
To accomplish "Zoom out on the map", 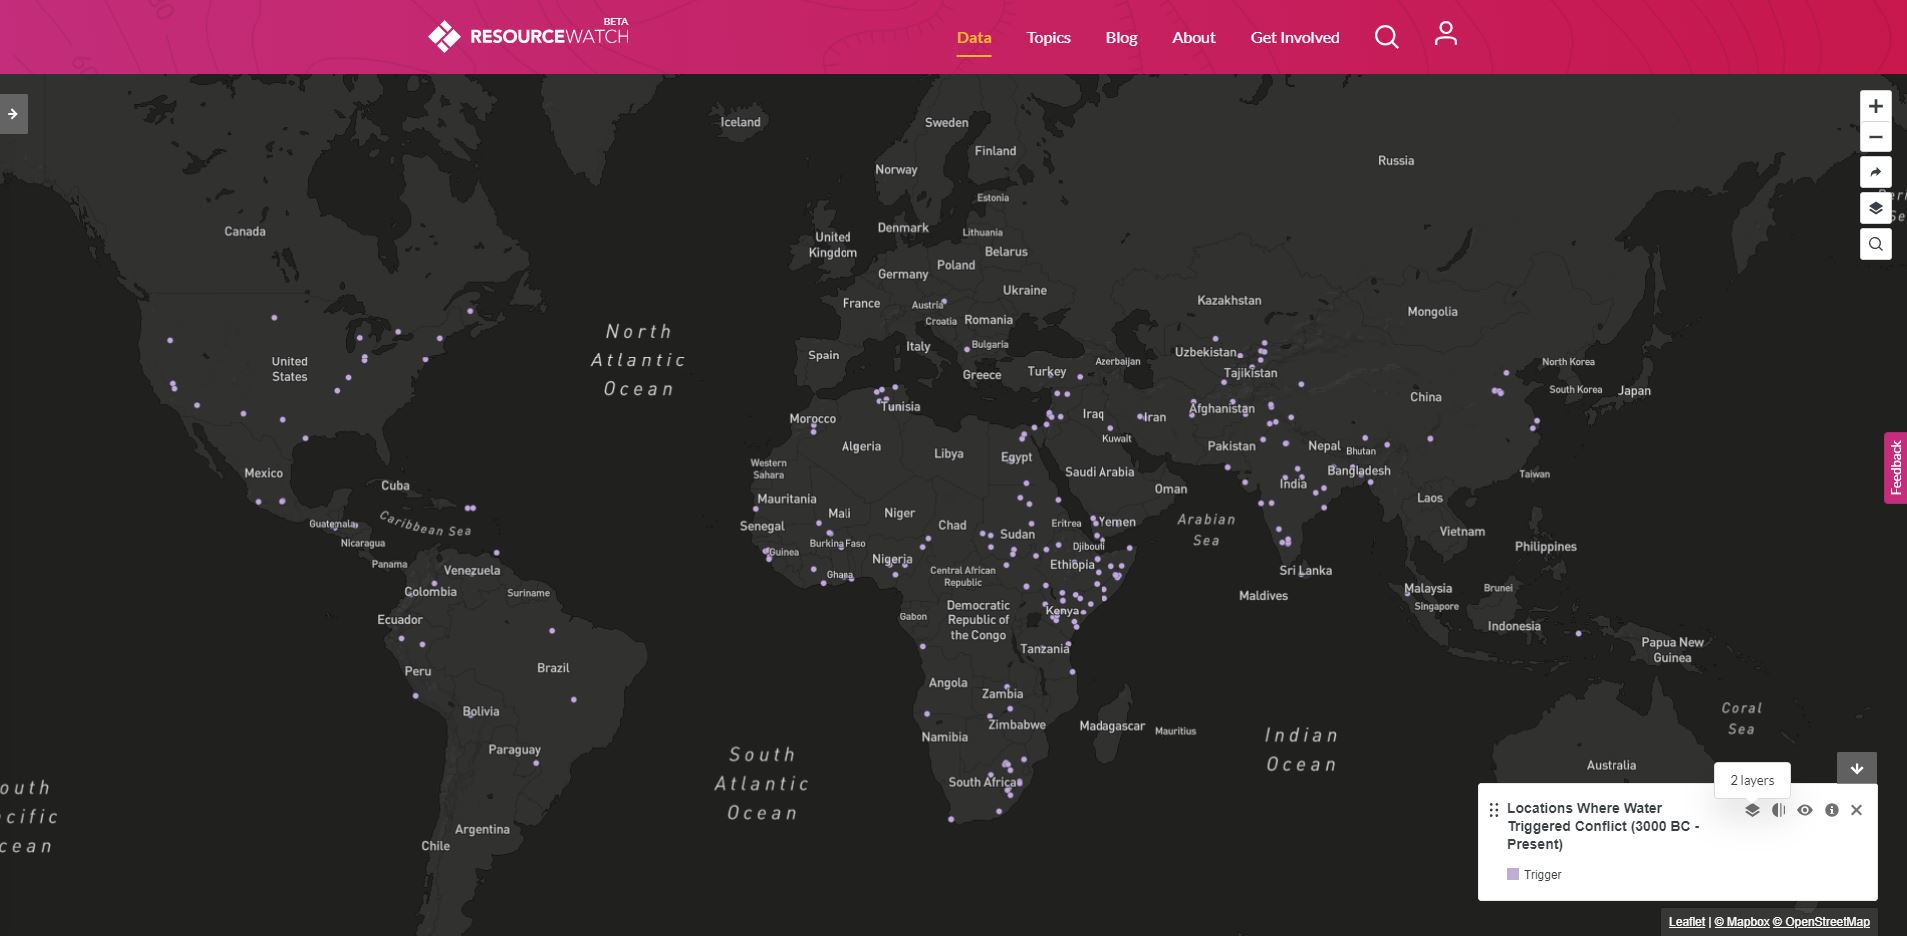I will click(x=1875, y=138).
